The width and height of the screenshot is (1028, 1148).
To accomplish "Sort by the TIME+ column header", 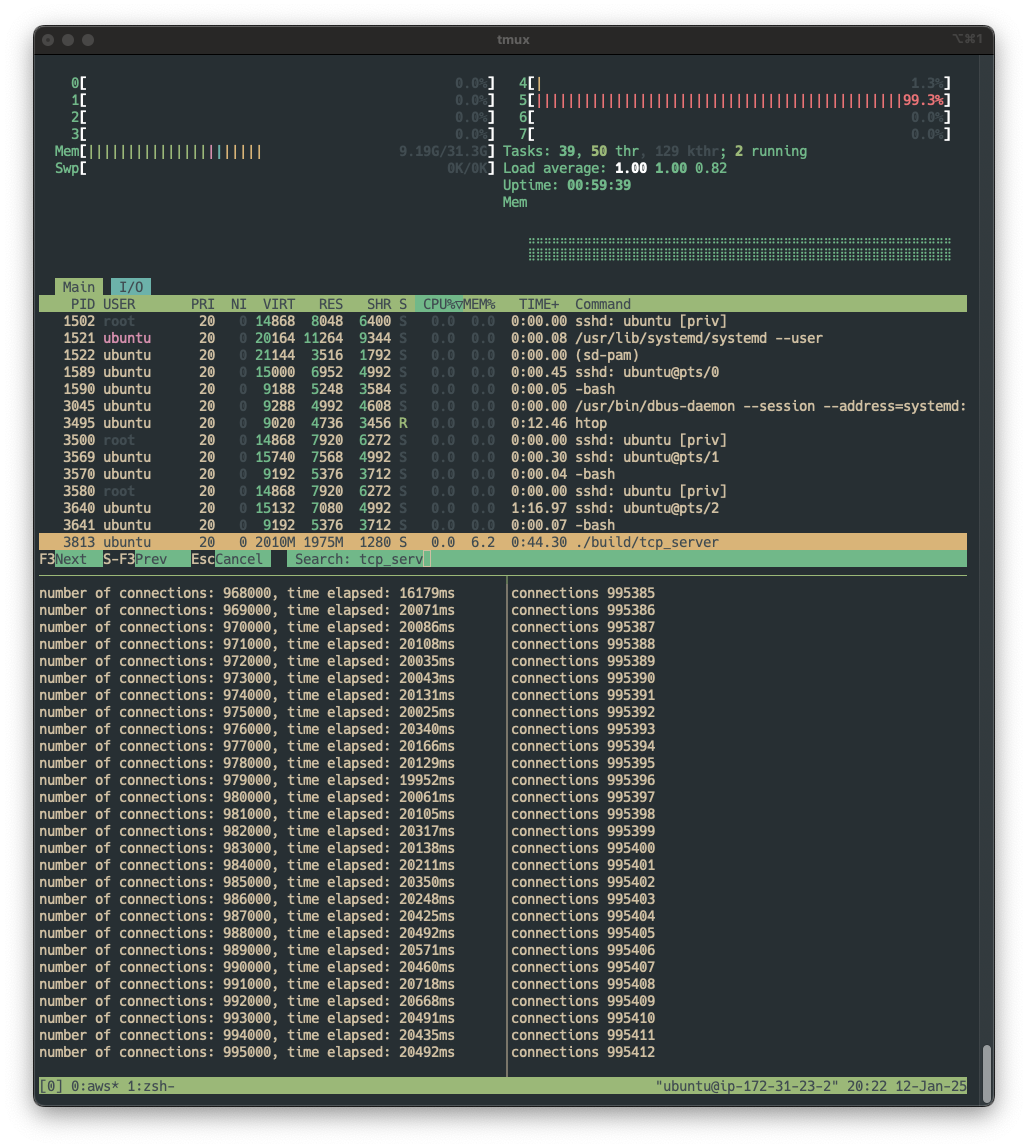I will pos(538,304).
